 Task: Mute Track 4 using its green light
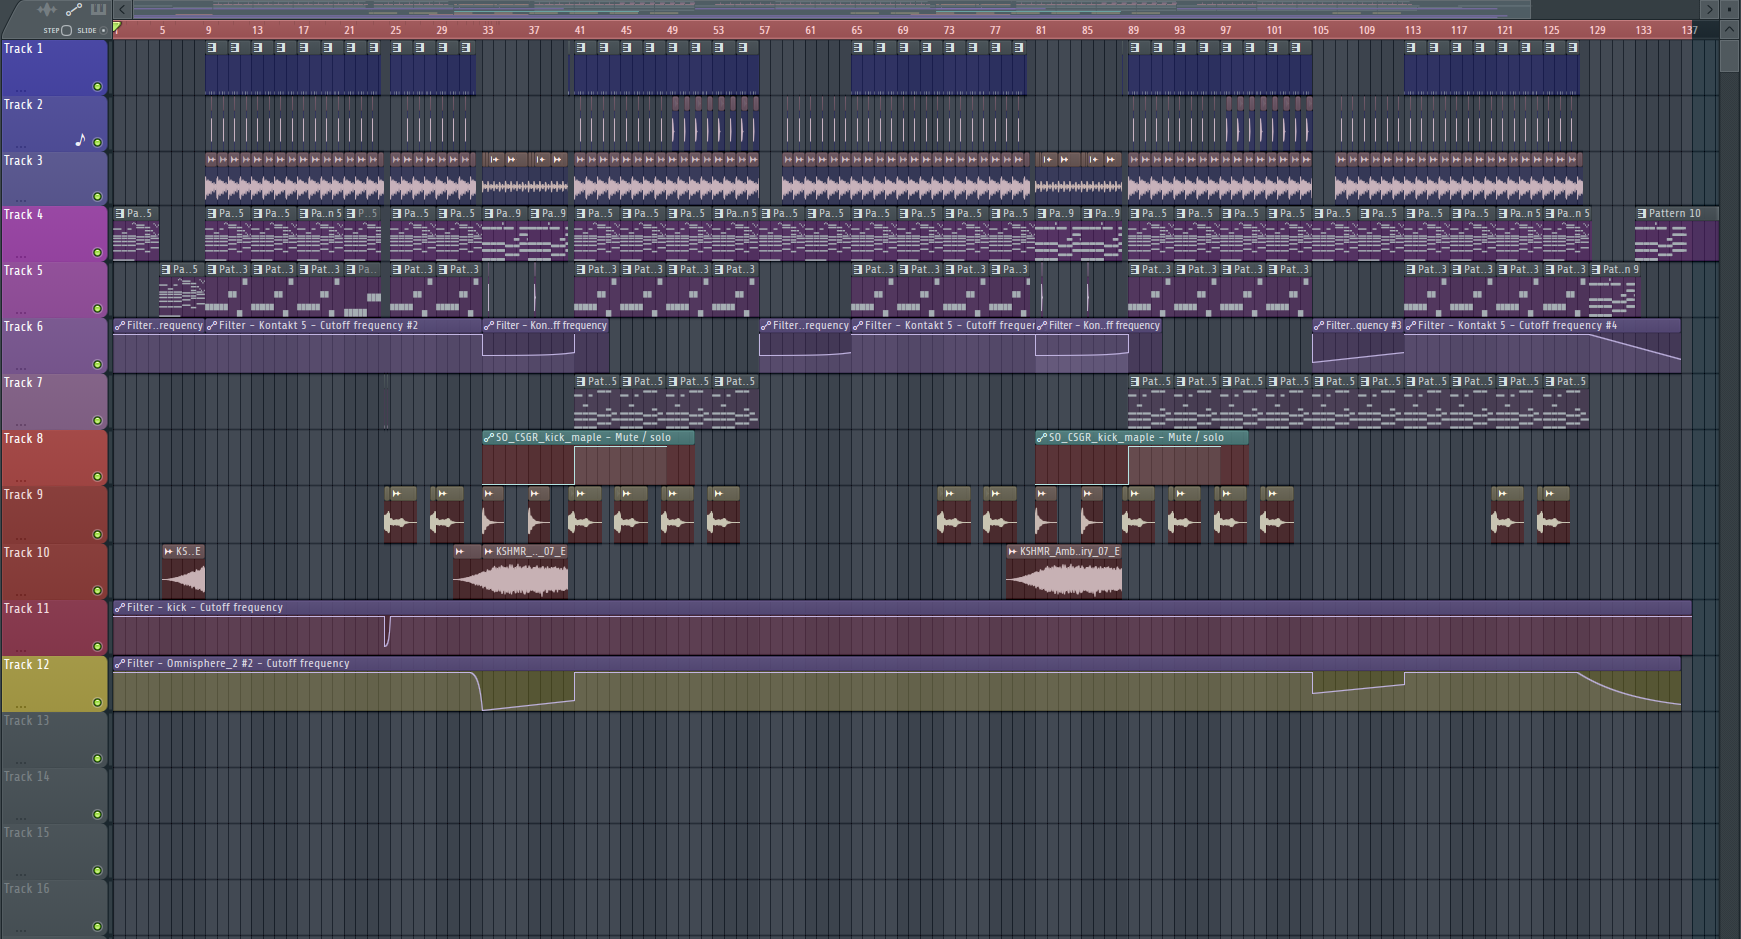click(x=97, y=252)
